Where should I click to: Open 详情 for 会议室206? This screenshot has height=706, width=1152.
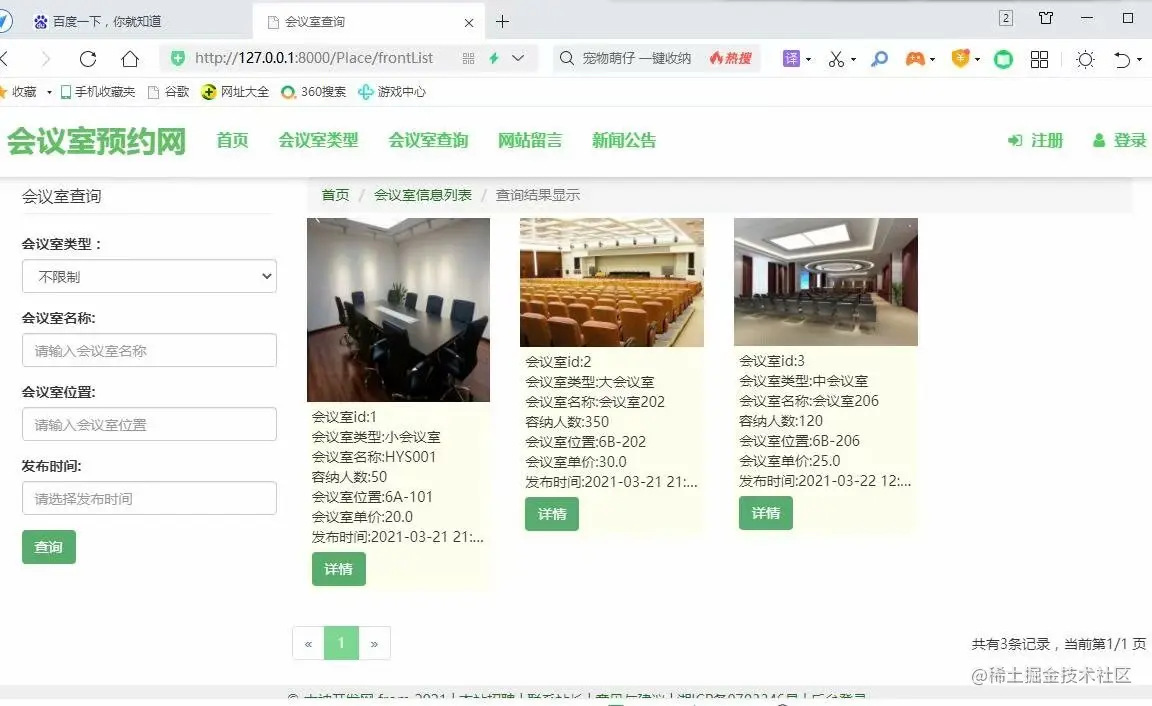766,513
